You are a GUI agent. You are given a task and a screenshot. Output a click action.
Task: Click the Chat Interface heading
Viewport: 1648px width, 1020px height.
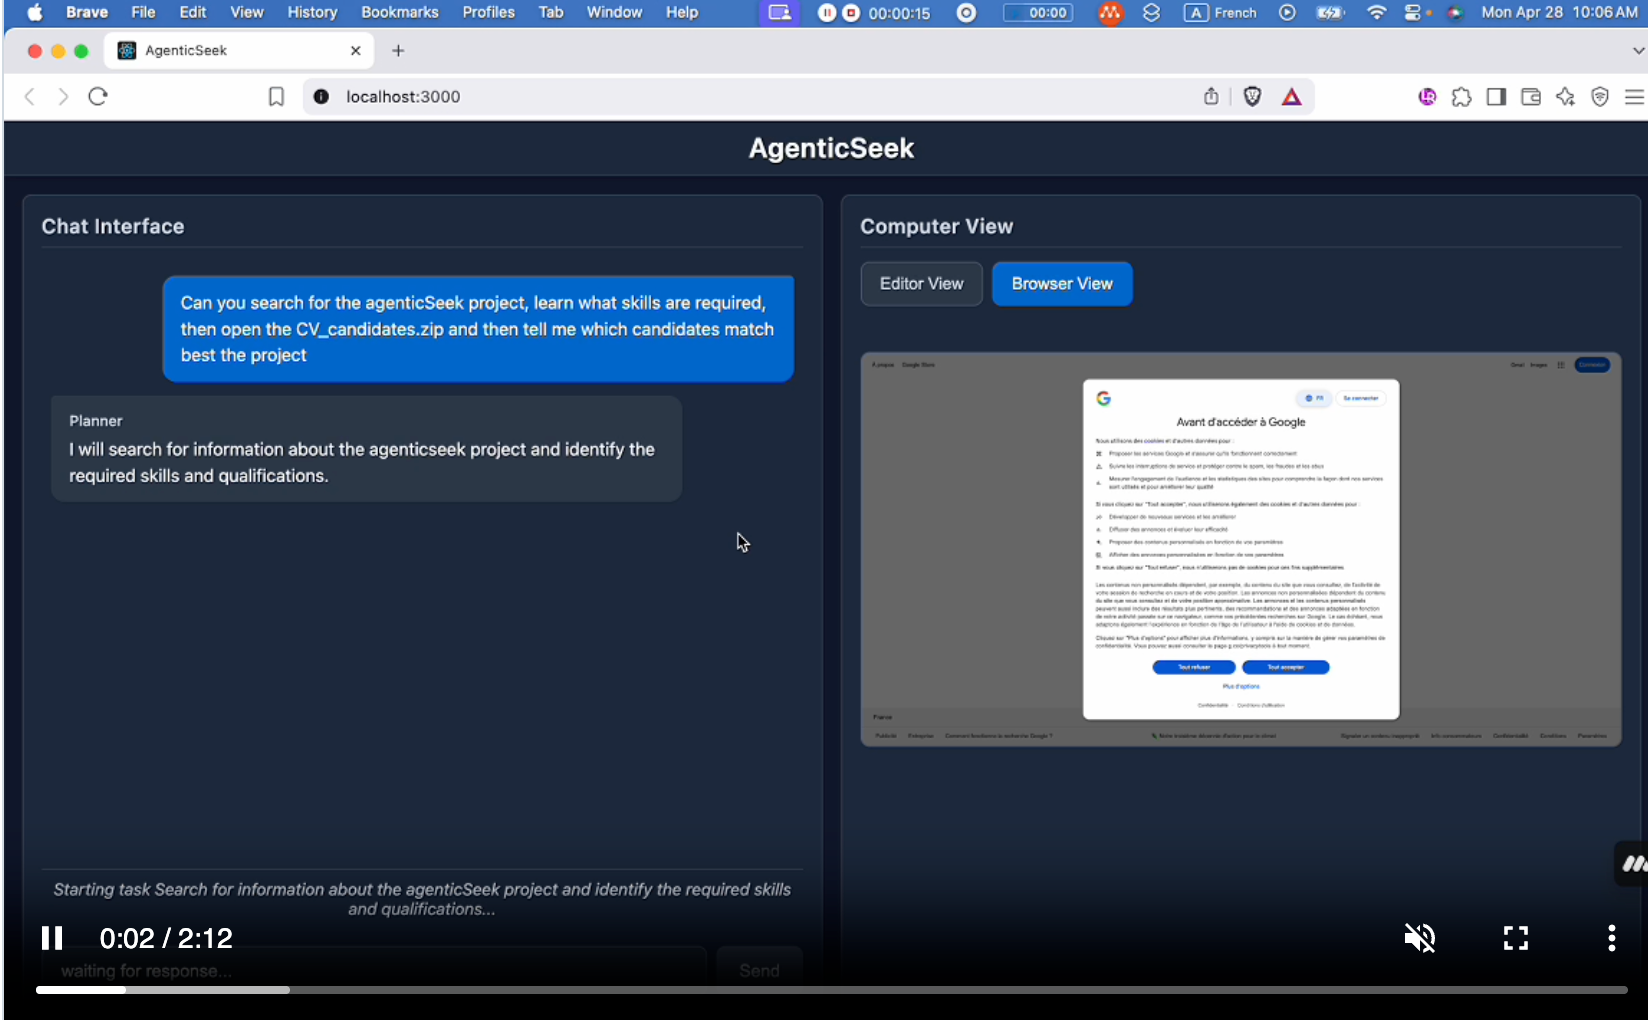tap(113, 226)
